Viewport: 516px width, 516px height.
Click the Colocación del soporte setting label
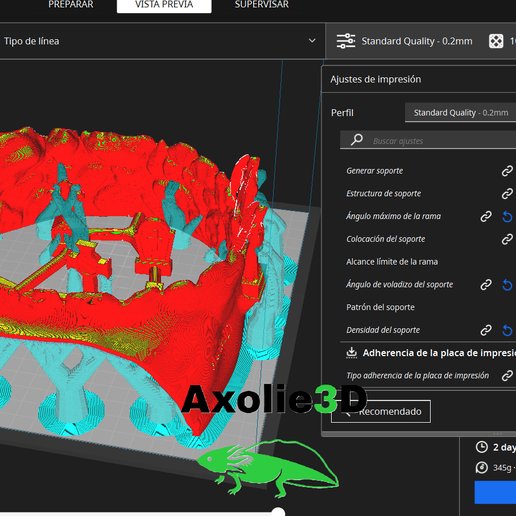click(x=386, y=239)
